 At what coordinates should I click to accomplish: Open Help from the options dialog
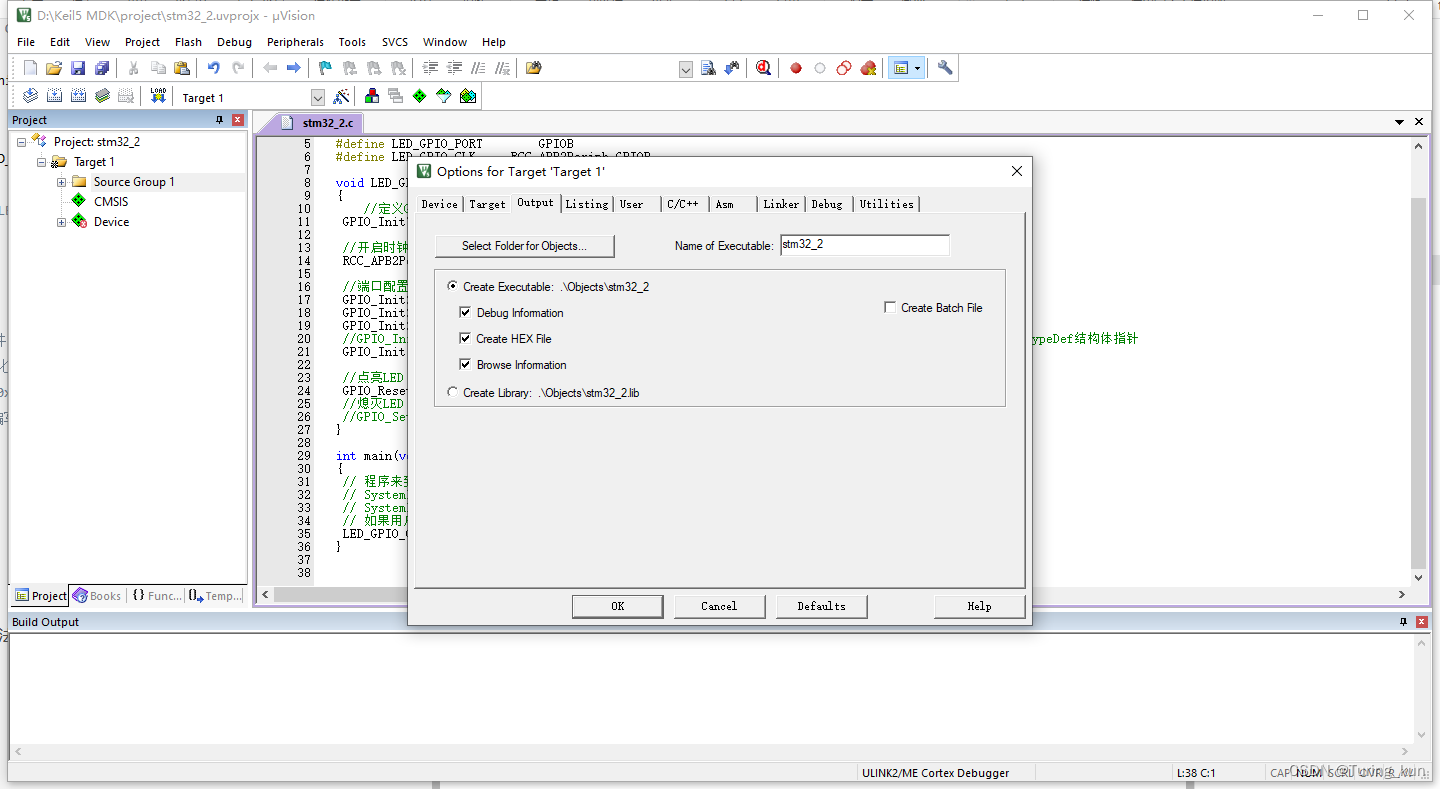pyautogui.click(x=979, y=606)
